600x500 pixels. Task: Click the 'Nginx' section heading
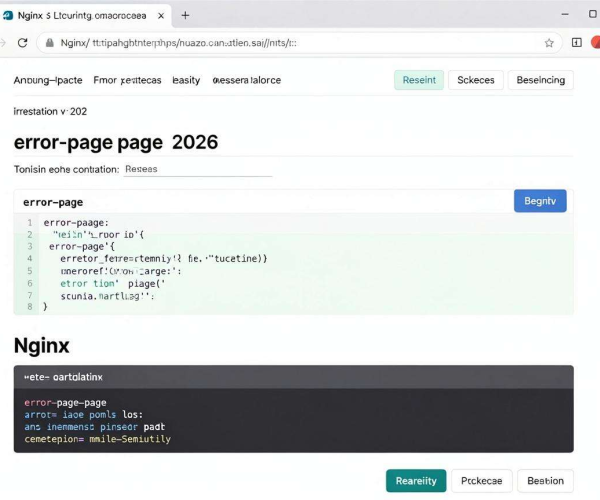[42, 346]
